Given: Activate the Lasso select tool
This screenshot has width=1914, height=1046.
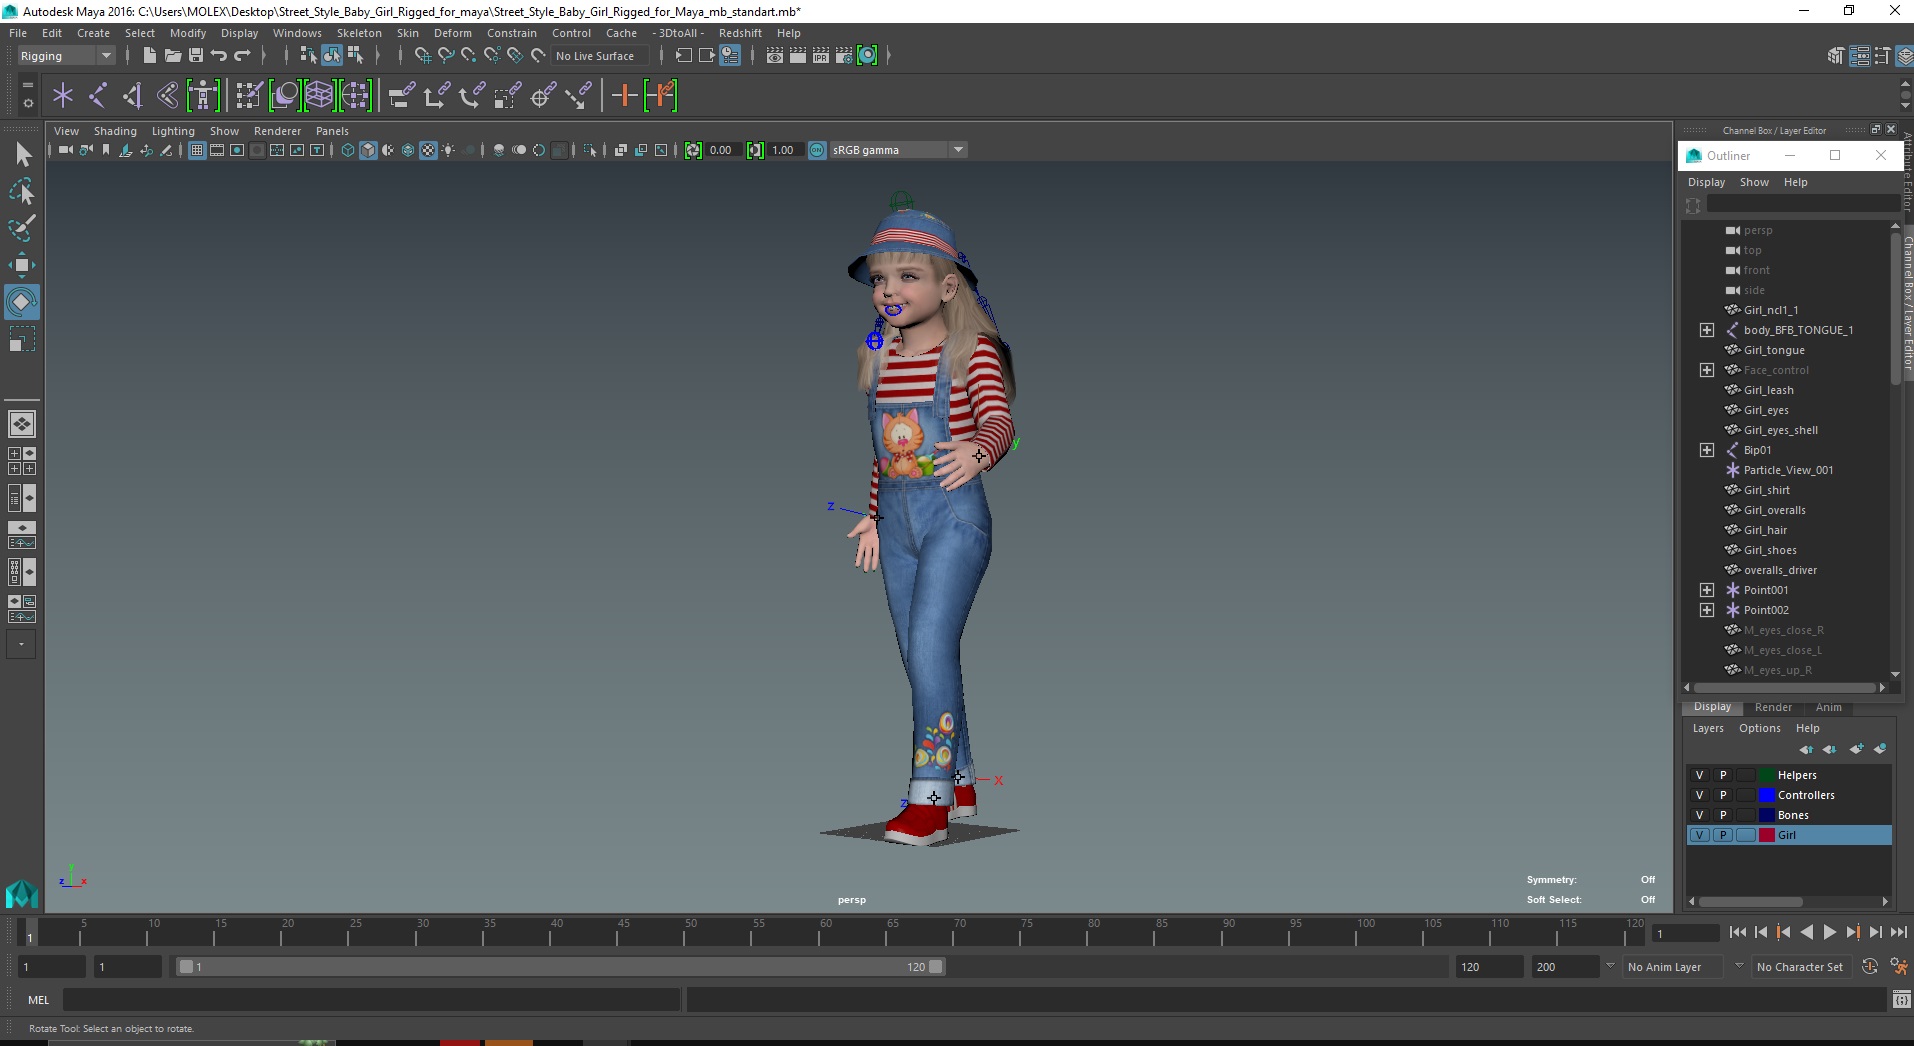Looking at the screenshot, I should (x=22, y=191).
